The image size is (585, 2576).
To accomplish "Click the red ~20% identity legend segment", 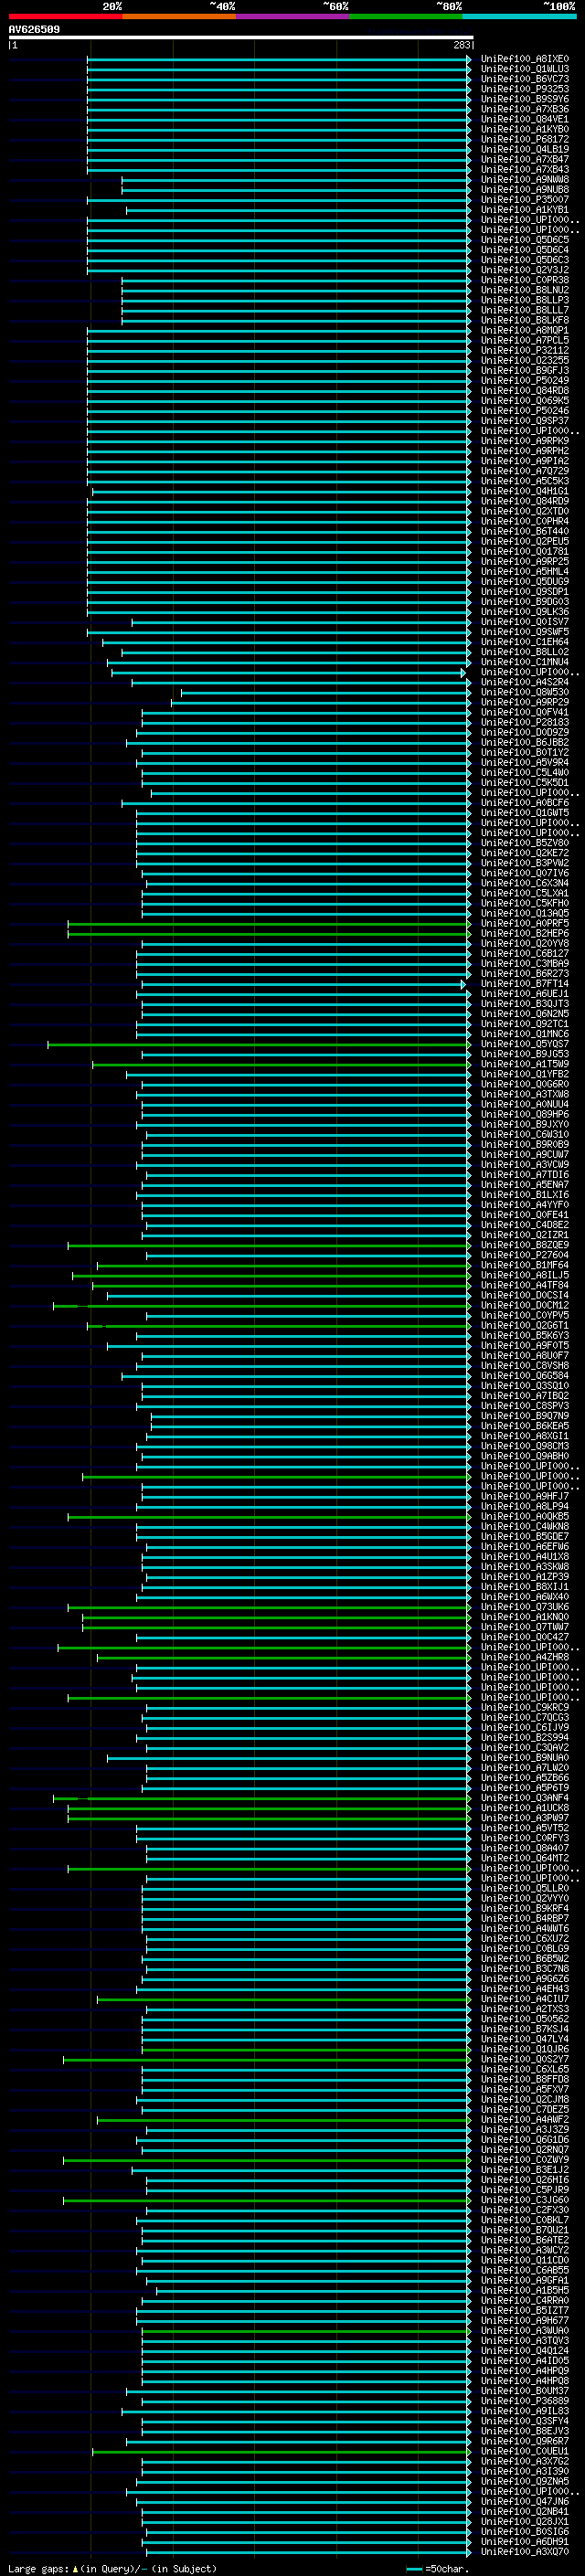I will click(65, 16).
